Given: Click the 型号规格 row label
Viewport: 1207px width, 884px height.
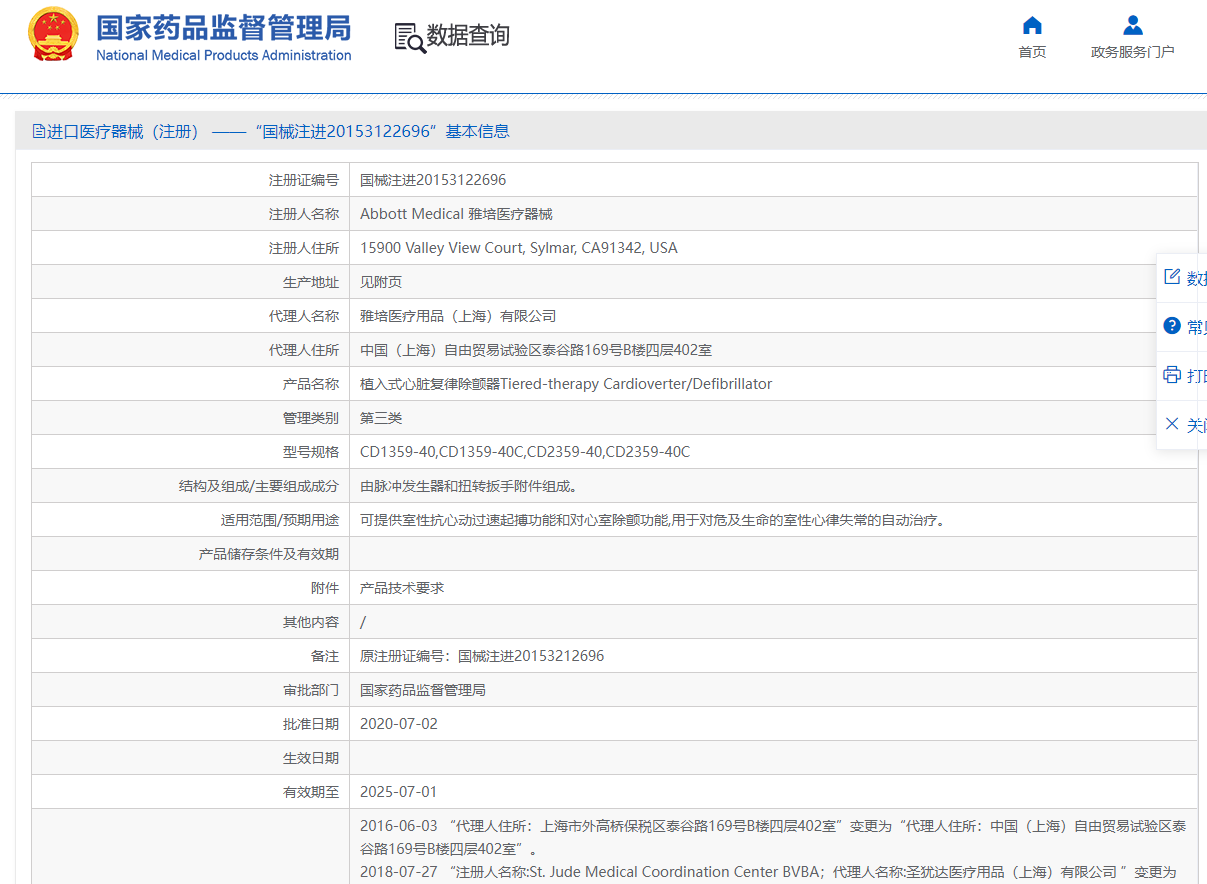Looking at the screenshot, I should pos(311,452).
